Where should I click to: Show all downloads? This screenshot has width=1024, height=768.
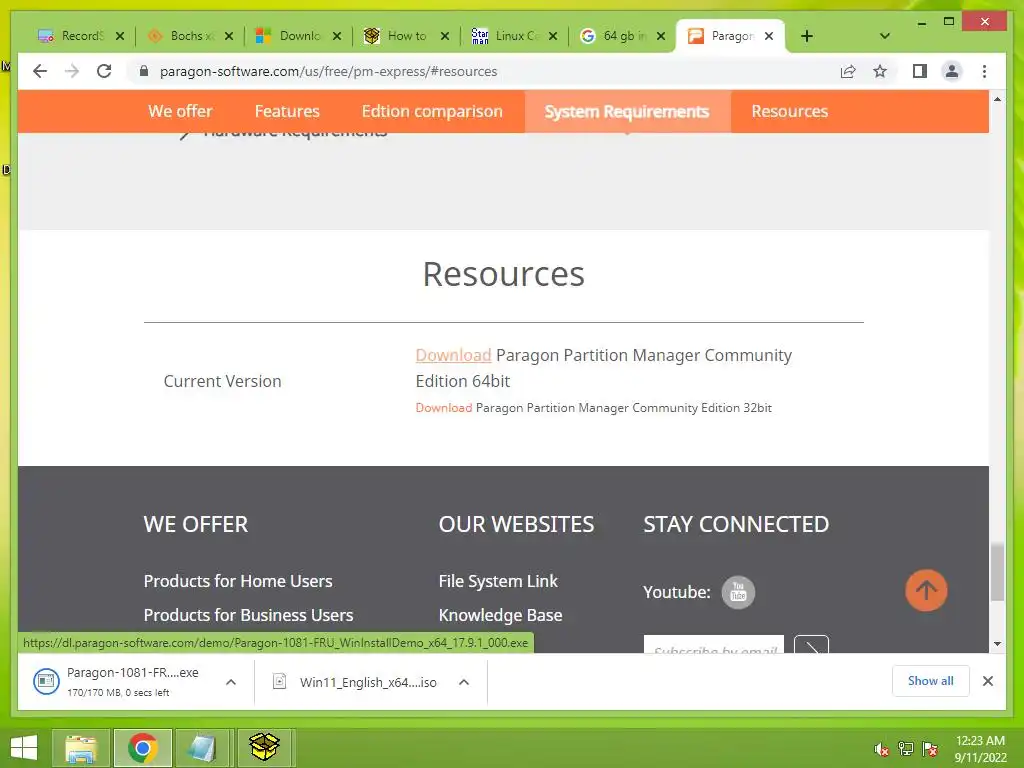pos(931,680)
